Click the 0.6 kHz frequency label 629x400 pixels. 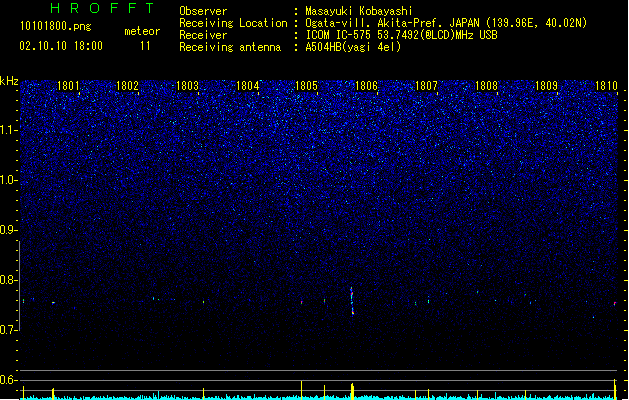pos(8,380)
